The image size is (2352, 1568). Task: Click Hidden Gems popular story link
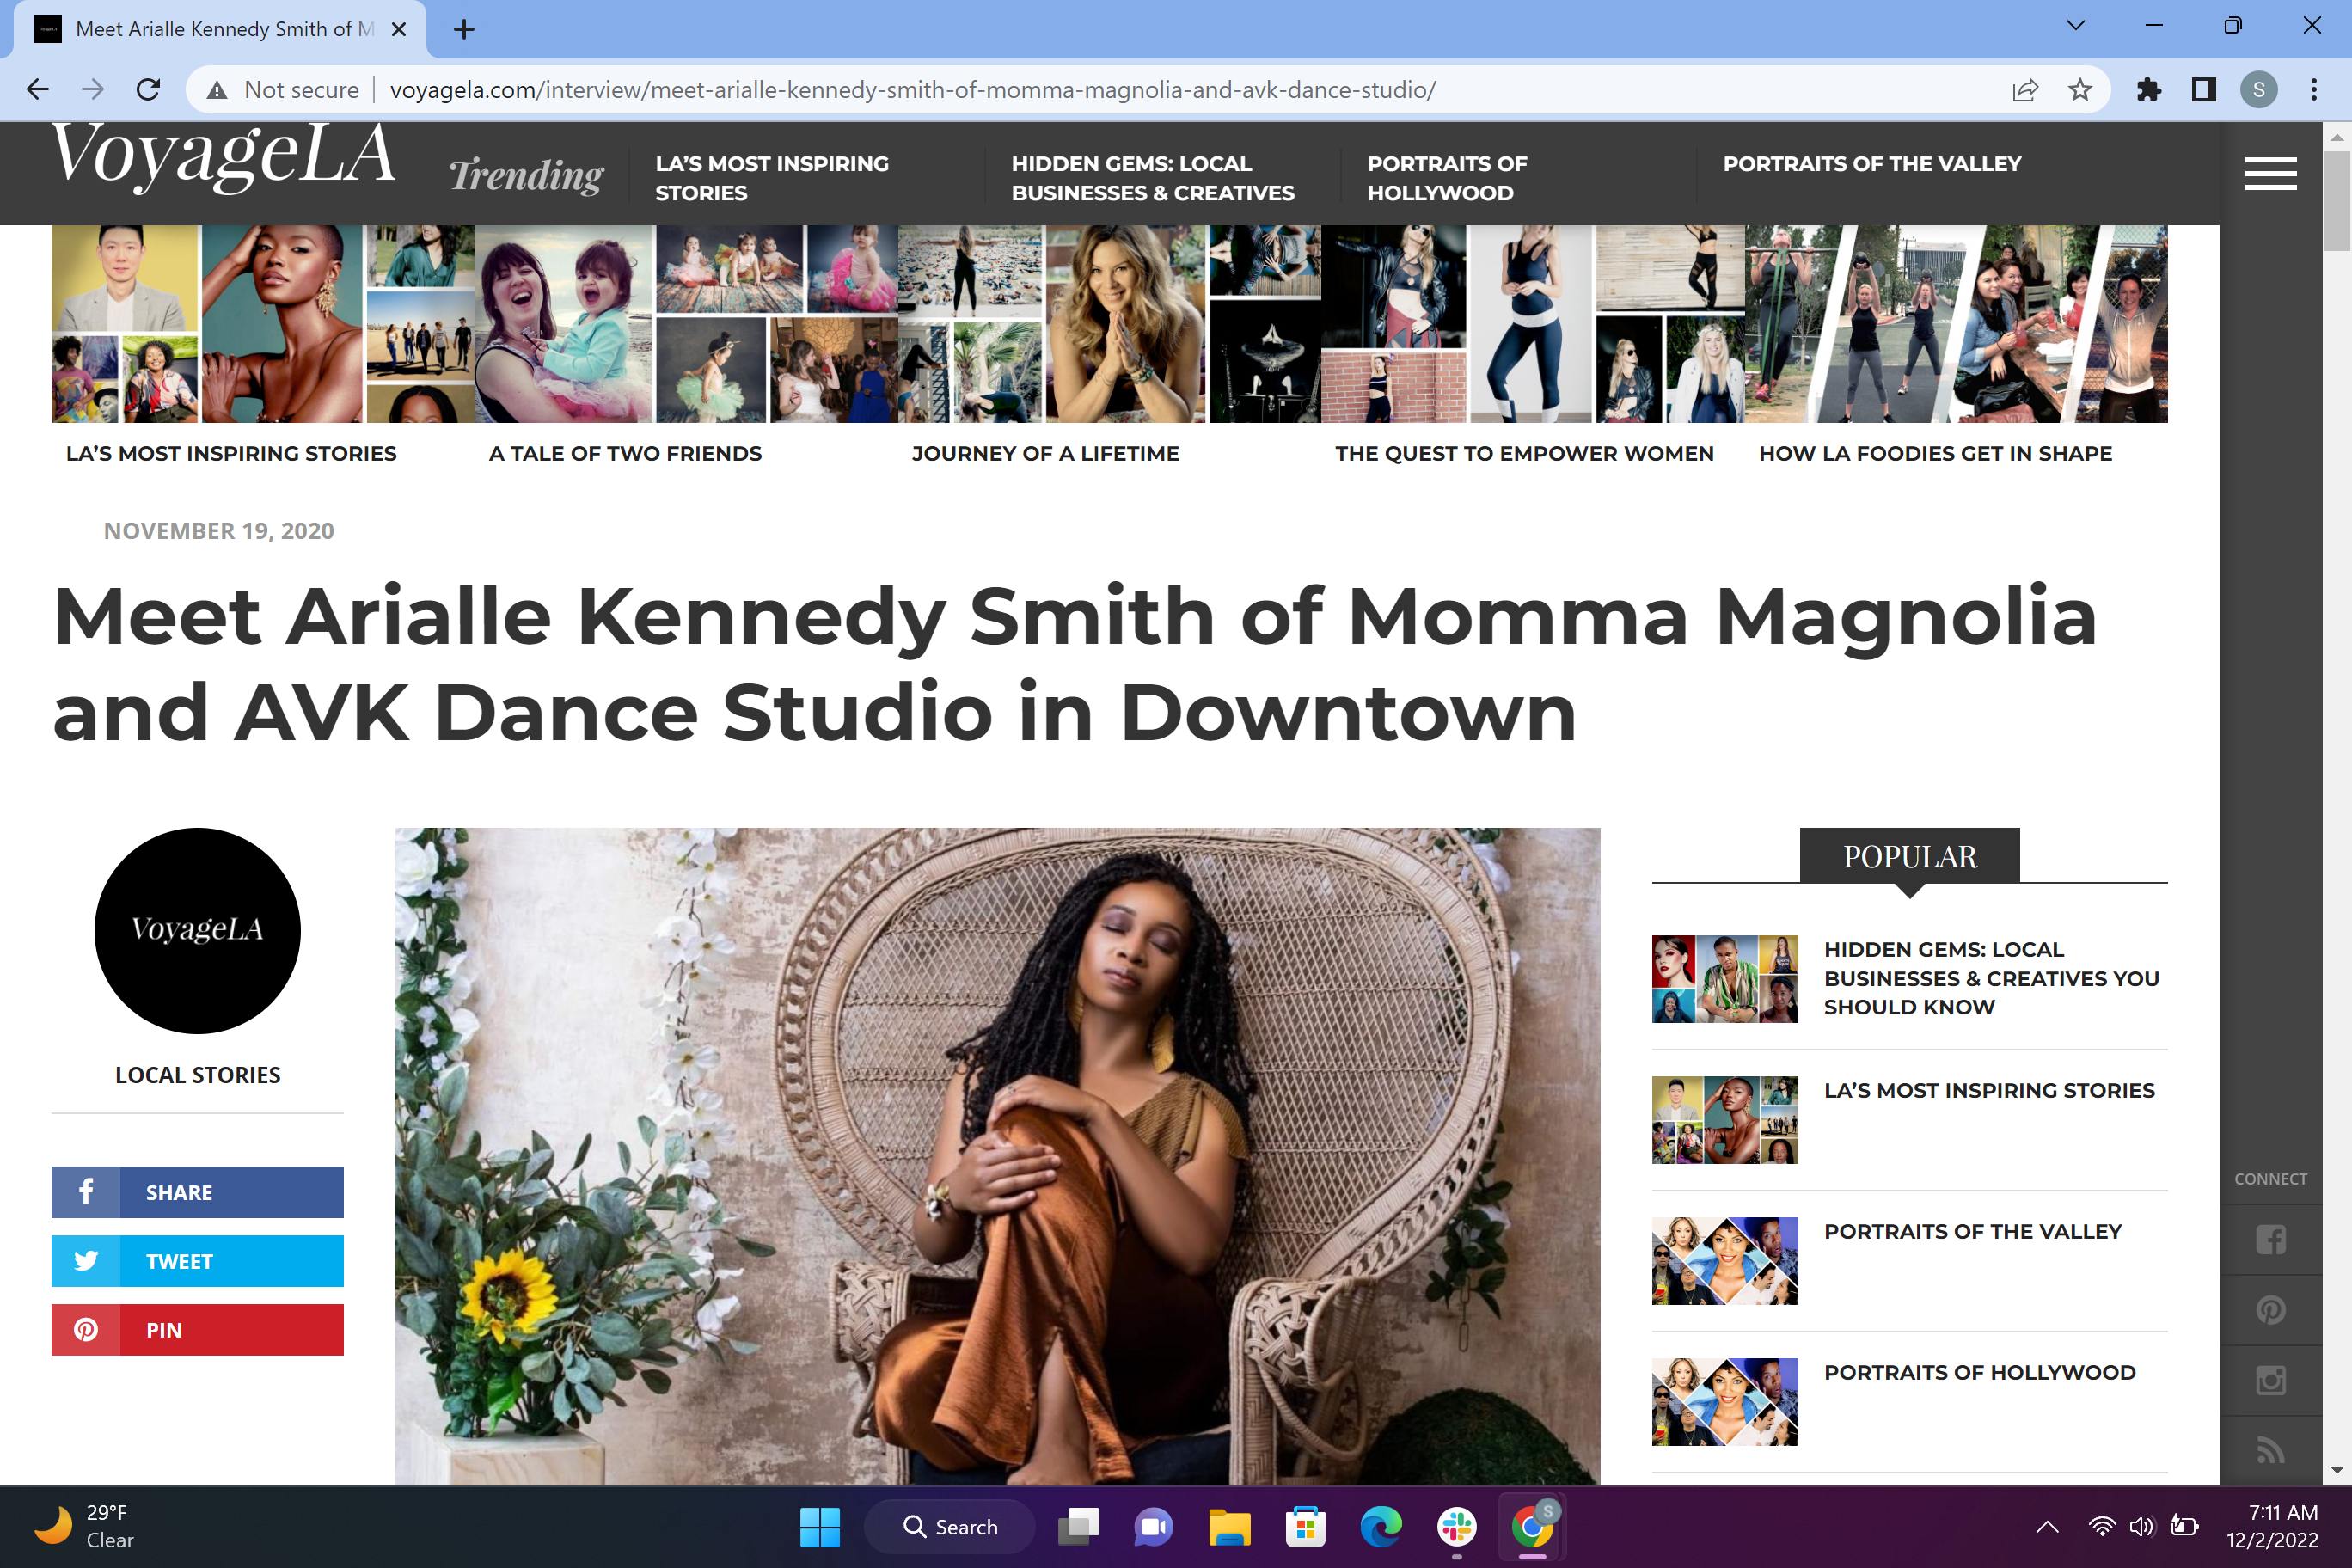(1990, 977)
